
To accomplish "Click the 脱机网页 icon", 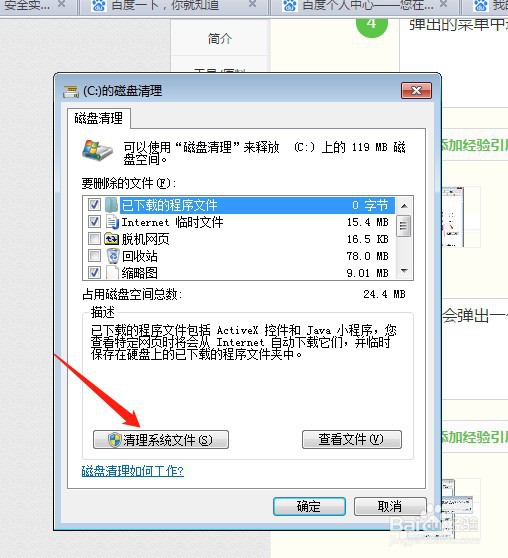I will coord(111,239).
